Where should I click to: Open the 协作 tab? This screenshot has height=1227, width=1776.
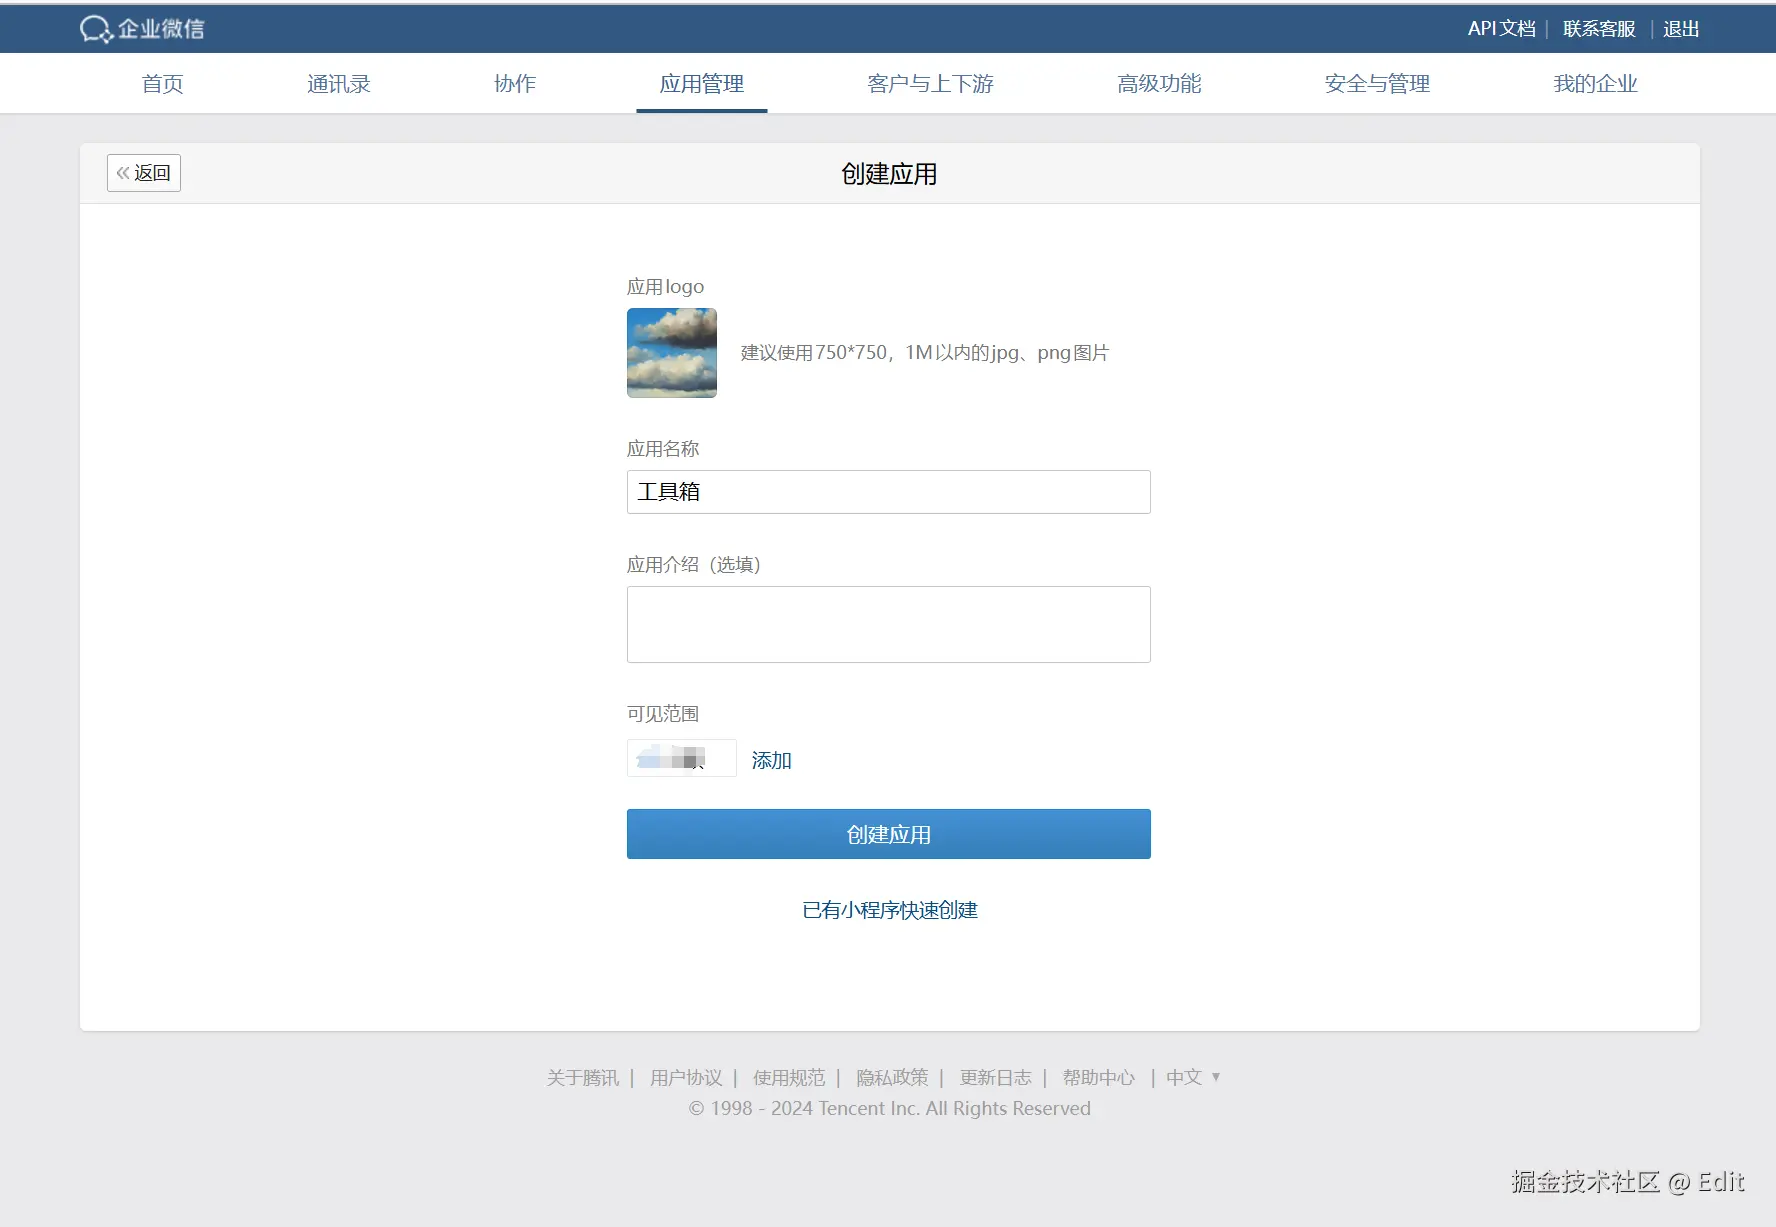point(514,84)
